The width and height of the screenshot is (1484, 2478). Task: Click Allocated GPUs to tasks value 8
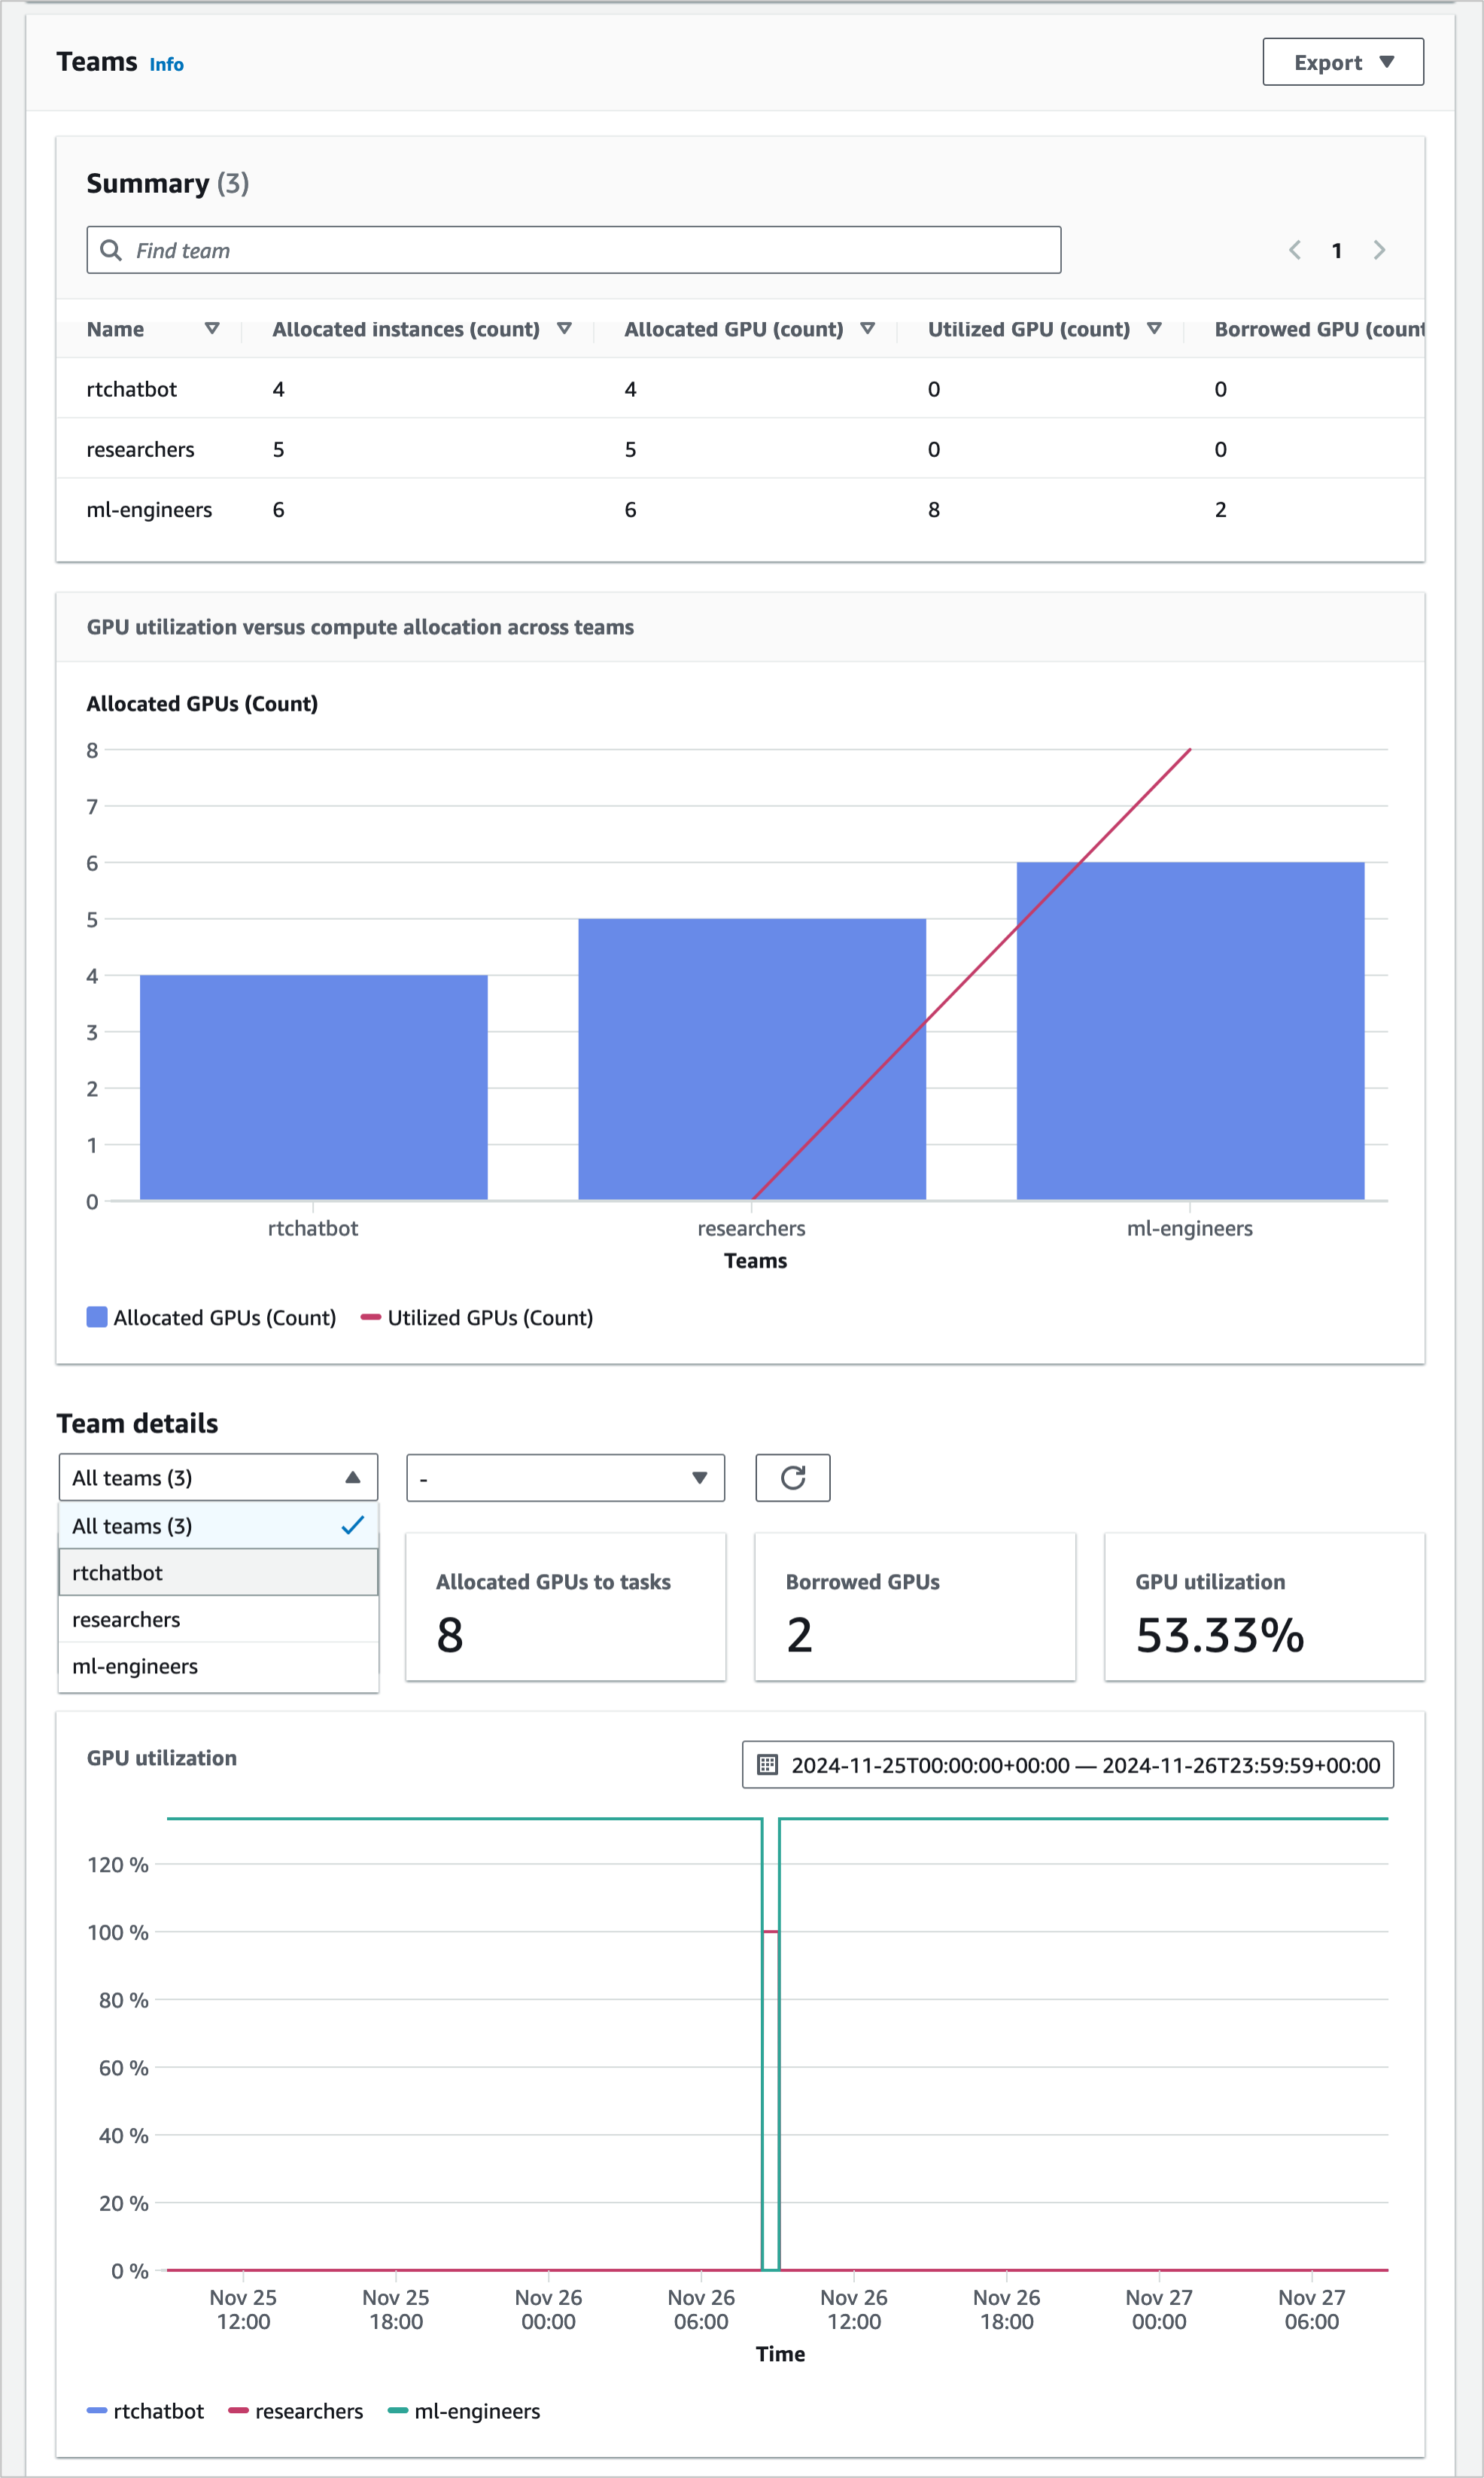[450, 1635]
